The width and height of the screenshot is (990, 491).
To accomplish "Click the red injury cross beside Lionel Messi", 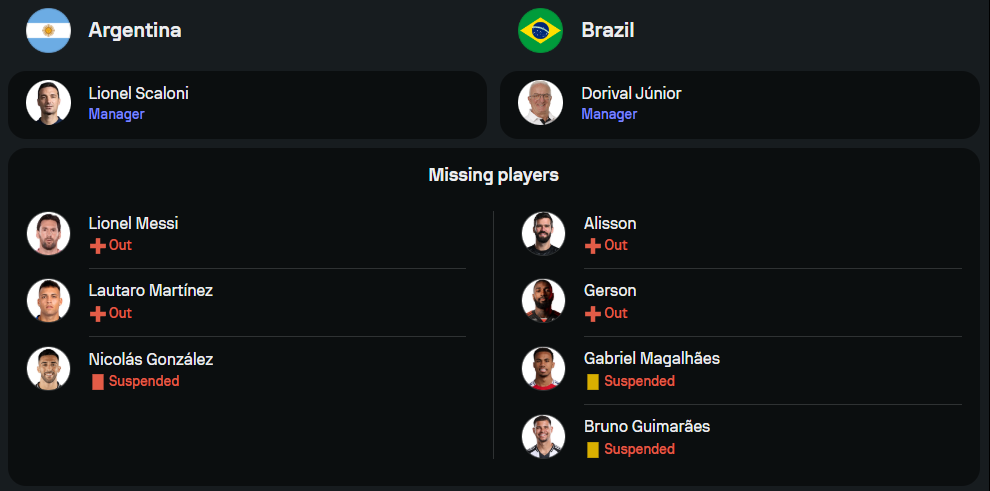I will [97, 245].
